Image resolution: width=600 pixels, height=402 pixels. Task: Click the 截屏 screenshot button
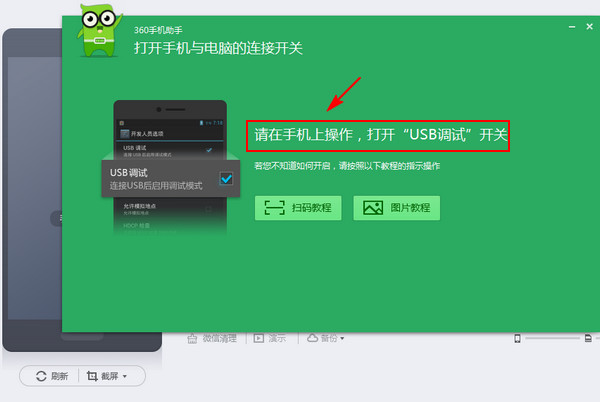pos(102,376)
